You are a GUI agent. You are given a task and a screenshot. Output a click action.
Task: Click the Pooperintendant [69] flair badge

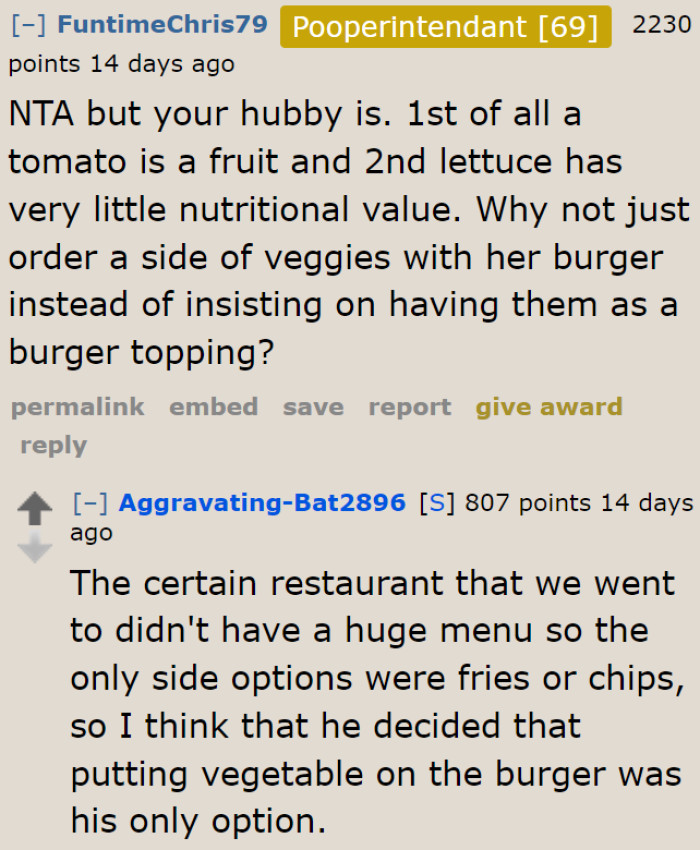pyautogui.click(x=446, y=27)
